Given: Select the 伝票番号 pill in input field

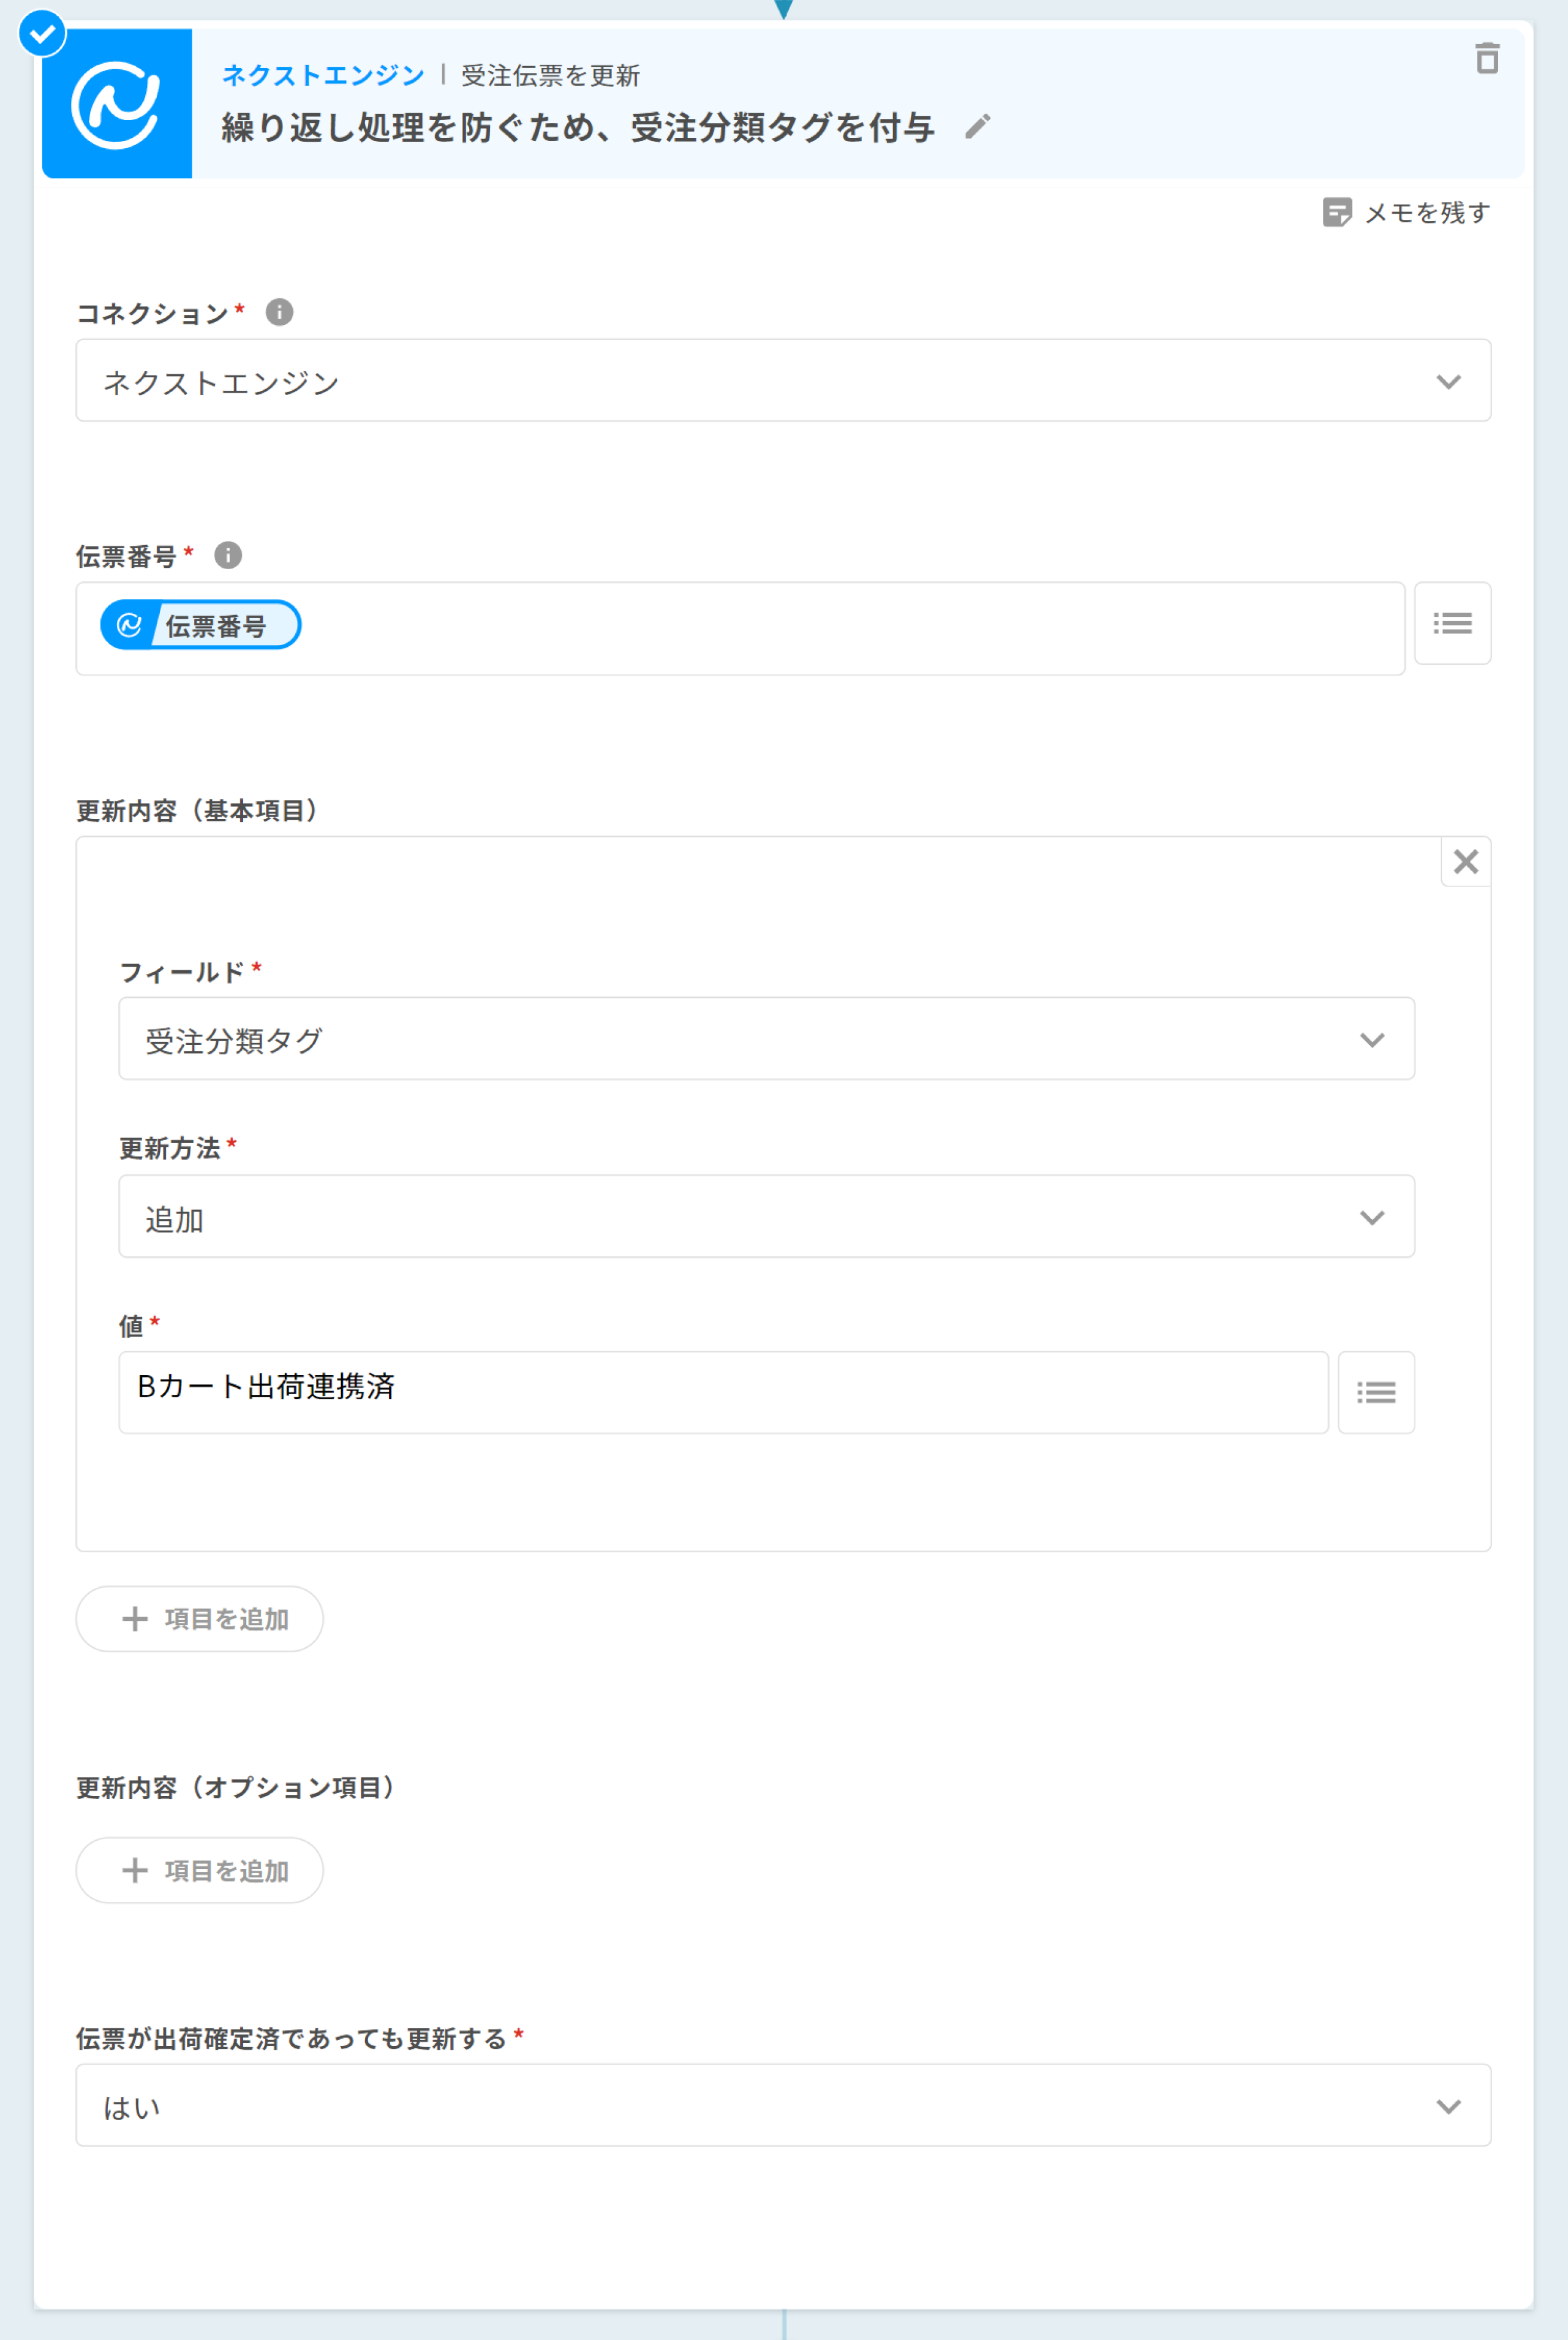Looking at the screenshot, I should tap(200, 626).
